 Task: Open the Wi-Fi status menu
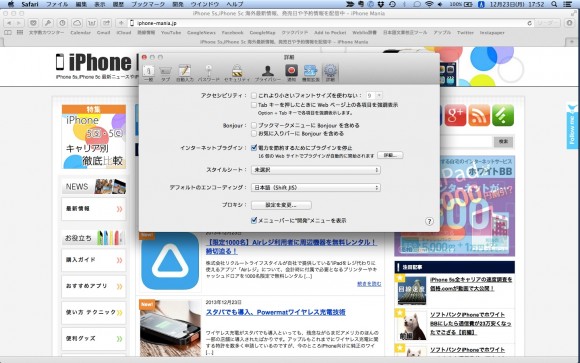point(429,4)
